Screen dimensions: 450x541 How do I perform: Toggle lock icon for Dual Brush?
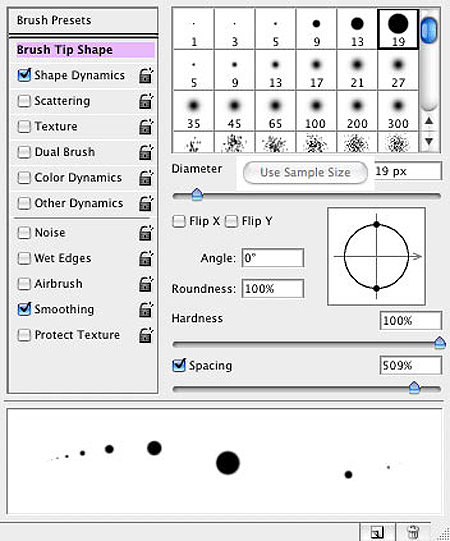[146, 152]
